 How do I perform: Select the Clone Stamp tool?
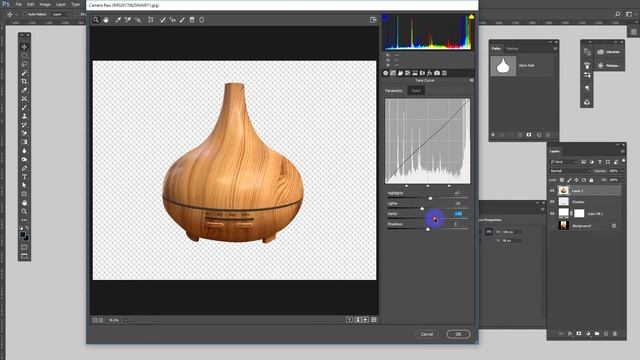click(24, 116)
